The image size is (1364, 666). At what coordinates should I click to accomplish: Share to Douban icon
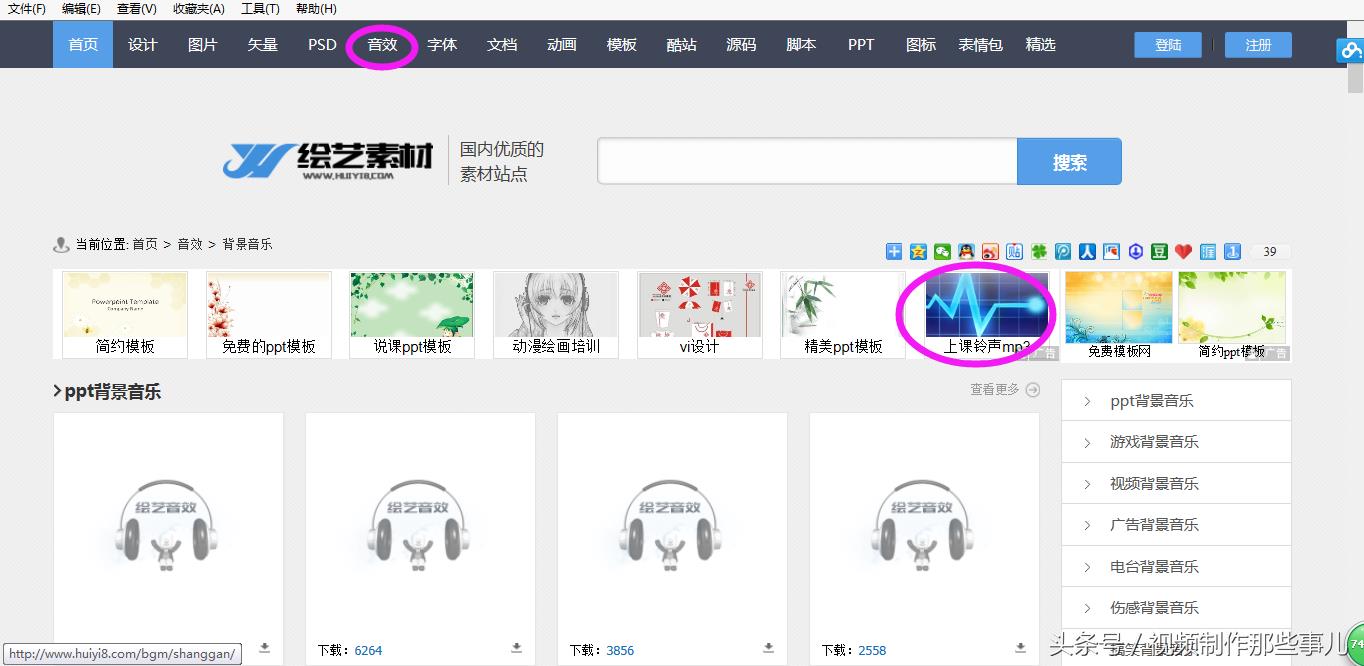click(x=1160, y=252)
